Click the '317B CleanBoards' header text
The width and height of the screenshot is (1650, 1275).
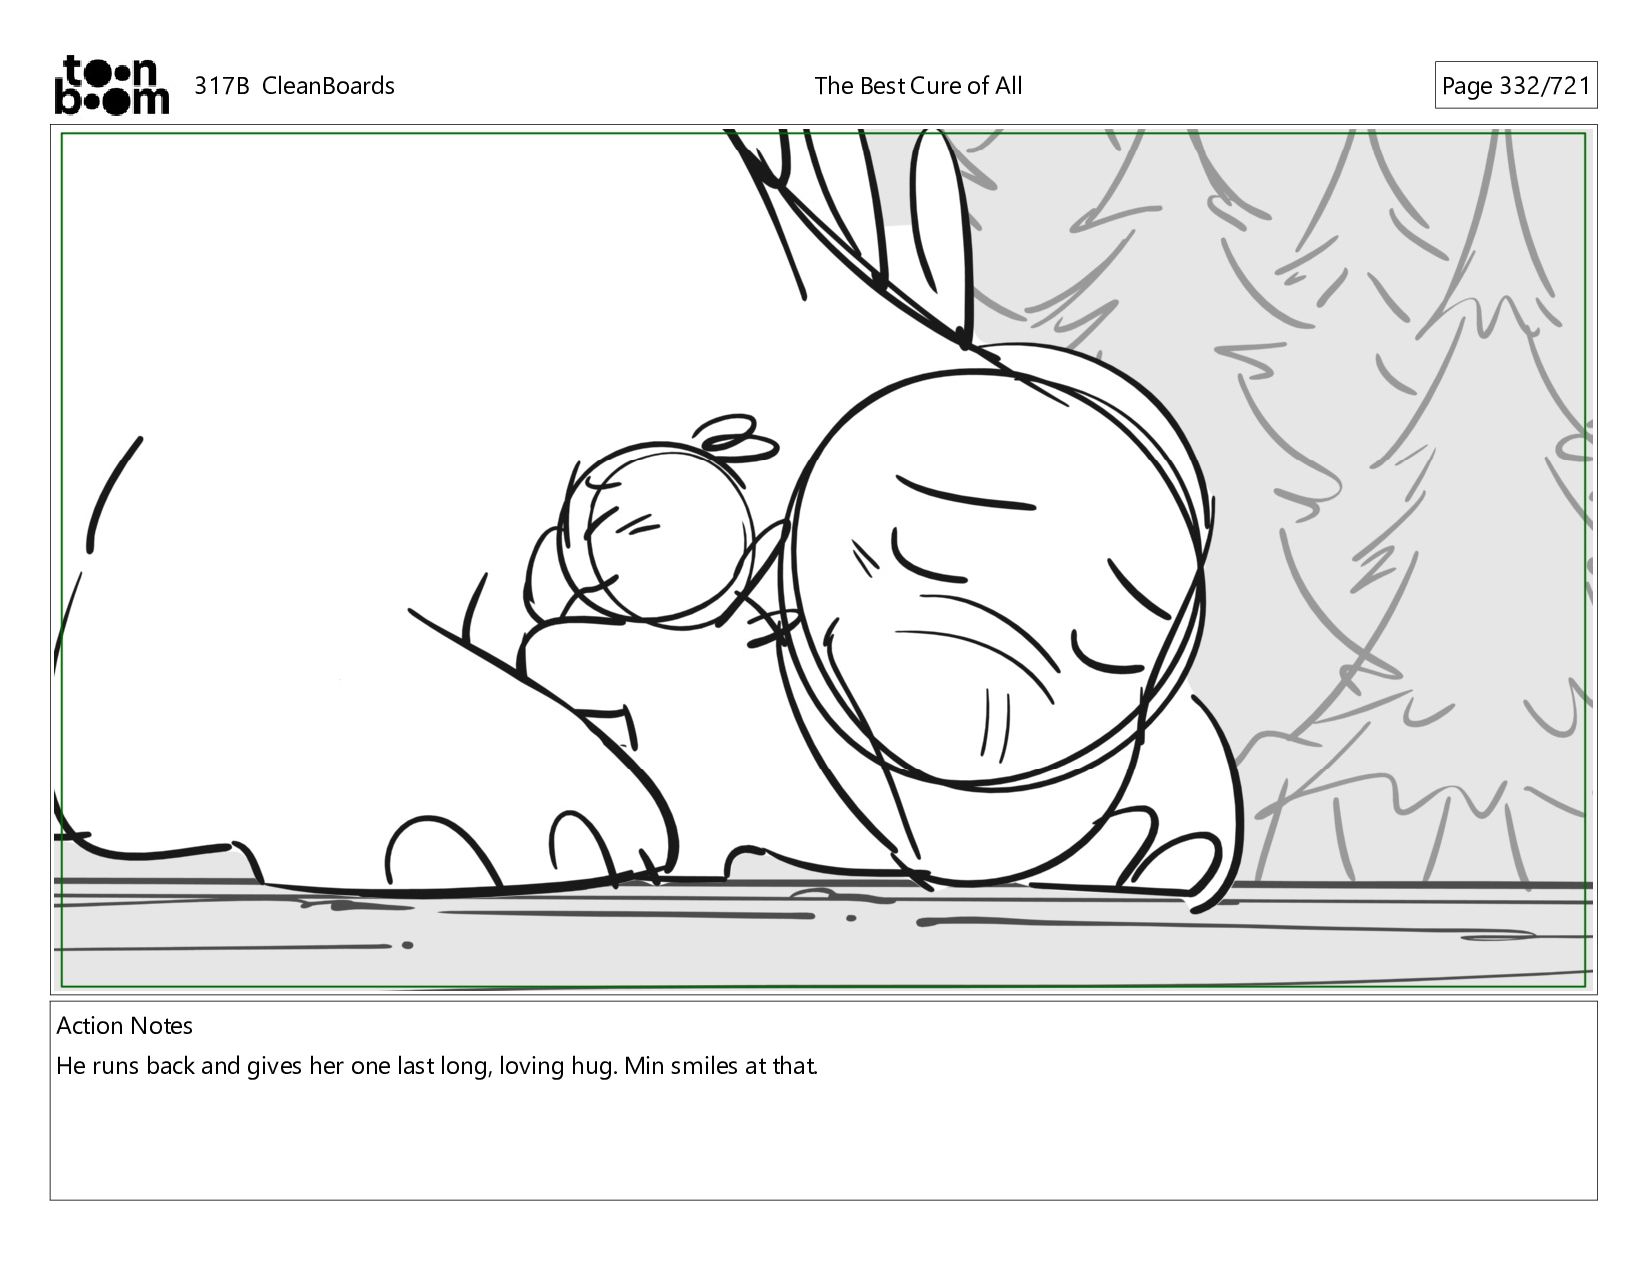(294, 86)
